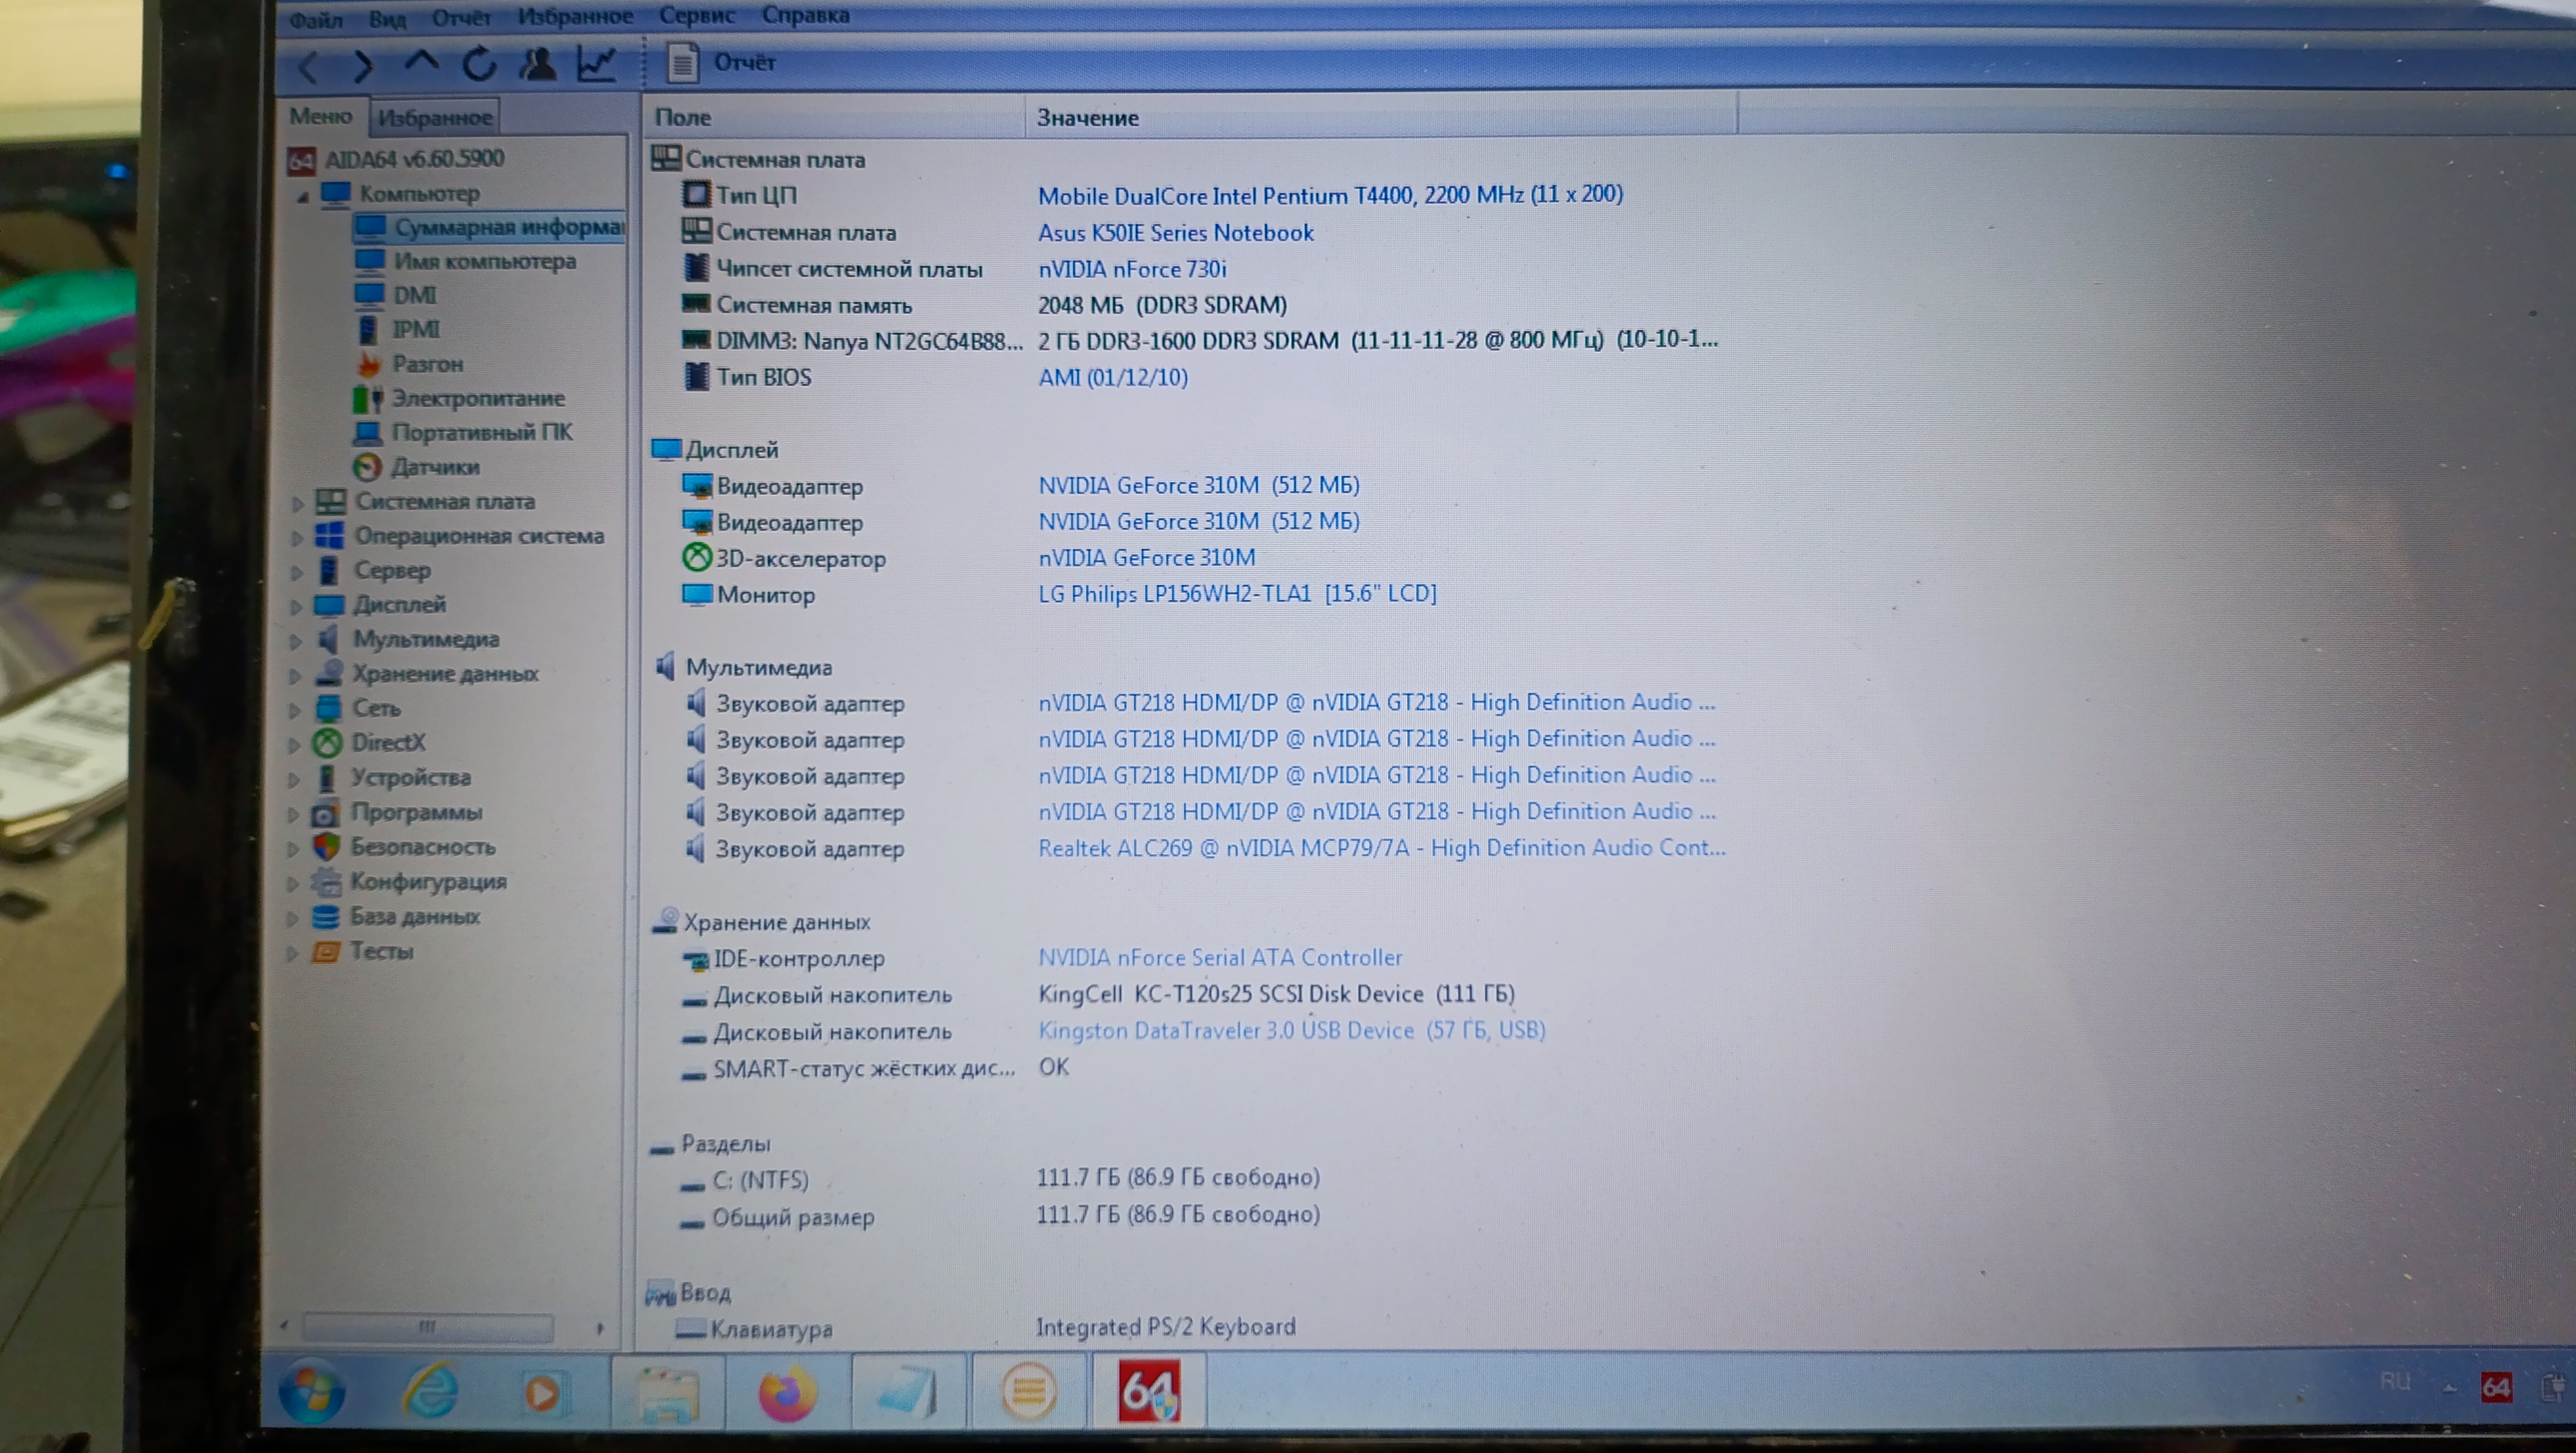Click the Тесты tree icon
Screen dimensions: 2576x1453
point(325,951)
